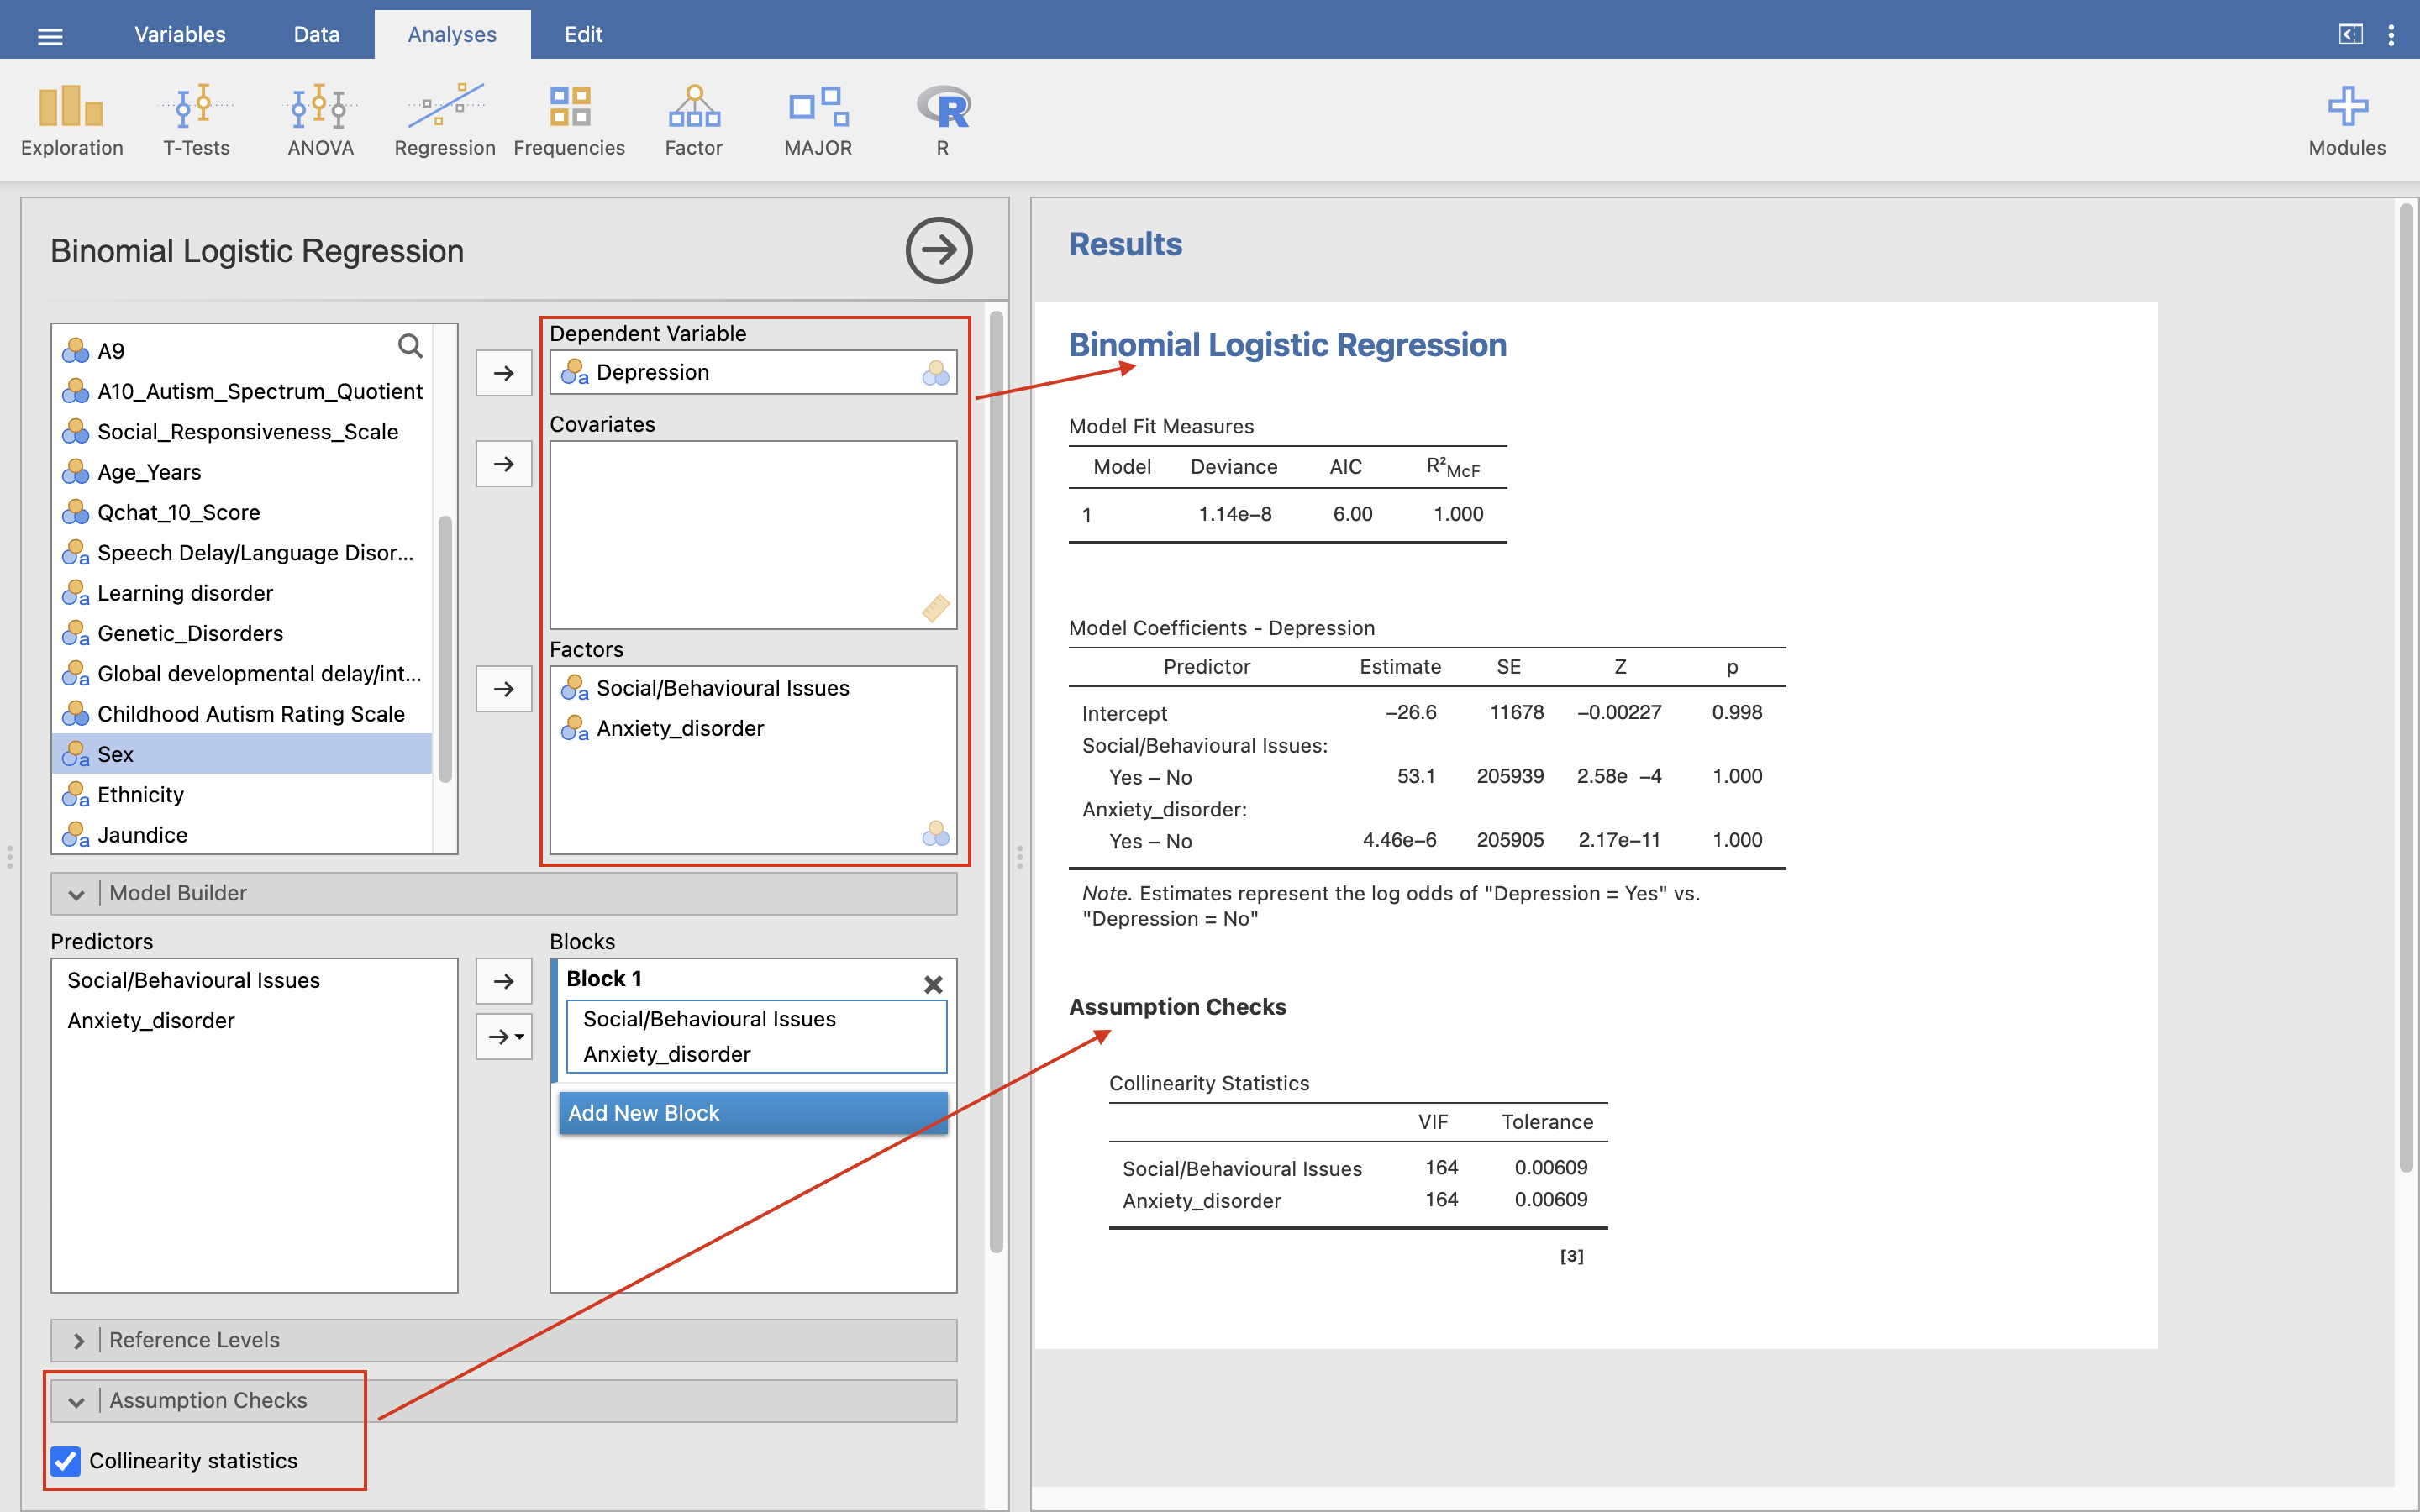This screenshot has width=2420, height=1512.
Task: Open the Regression analysis menu
Action: (444, 120)
